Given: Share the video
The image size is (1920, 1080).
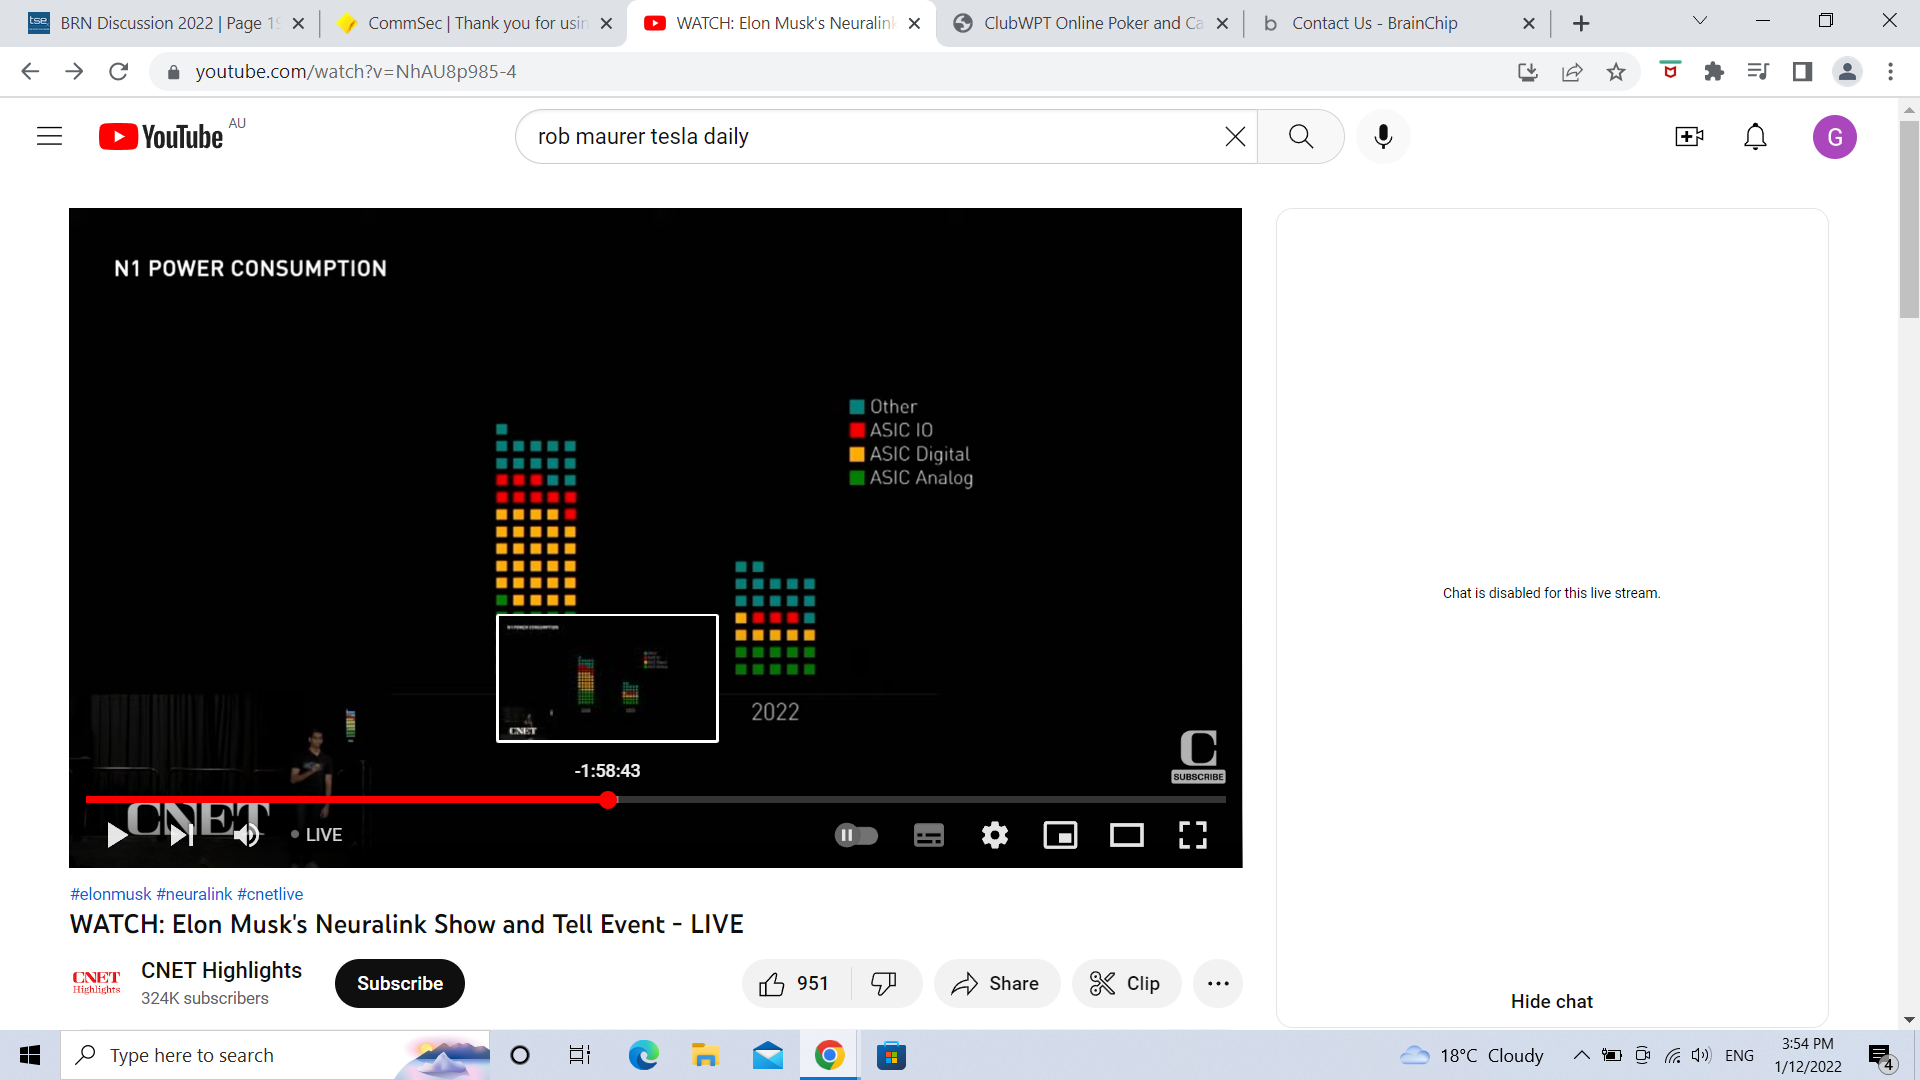Looking at the screenshot, I should tap(996, 983).
